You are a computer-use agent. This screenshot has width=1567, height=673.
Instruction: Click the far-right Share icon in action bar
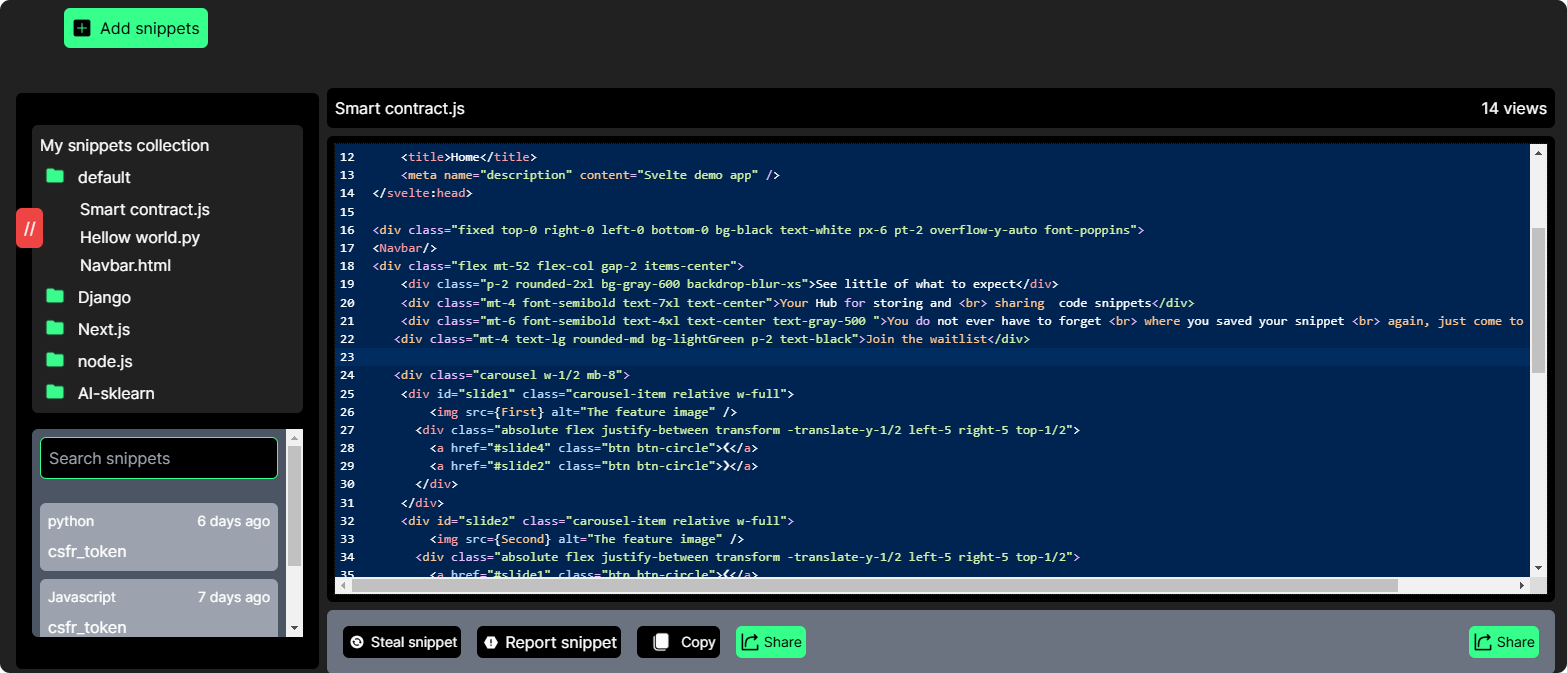click(x=1483, y=642)
